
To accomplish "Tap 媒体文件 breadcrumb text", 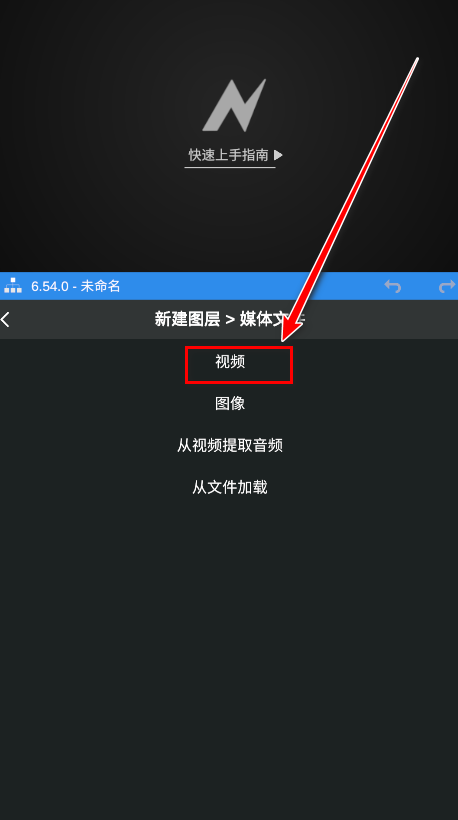I will tap(272, 319).
